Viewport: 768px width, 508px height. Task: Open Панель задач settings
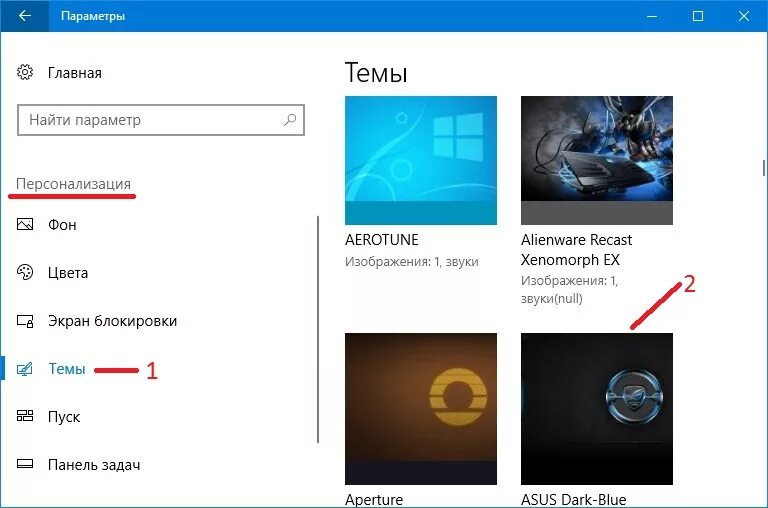pos(94,465)
